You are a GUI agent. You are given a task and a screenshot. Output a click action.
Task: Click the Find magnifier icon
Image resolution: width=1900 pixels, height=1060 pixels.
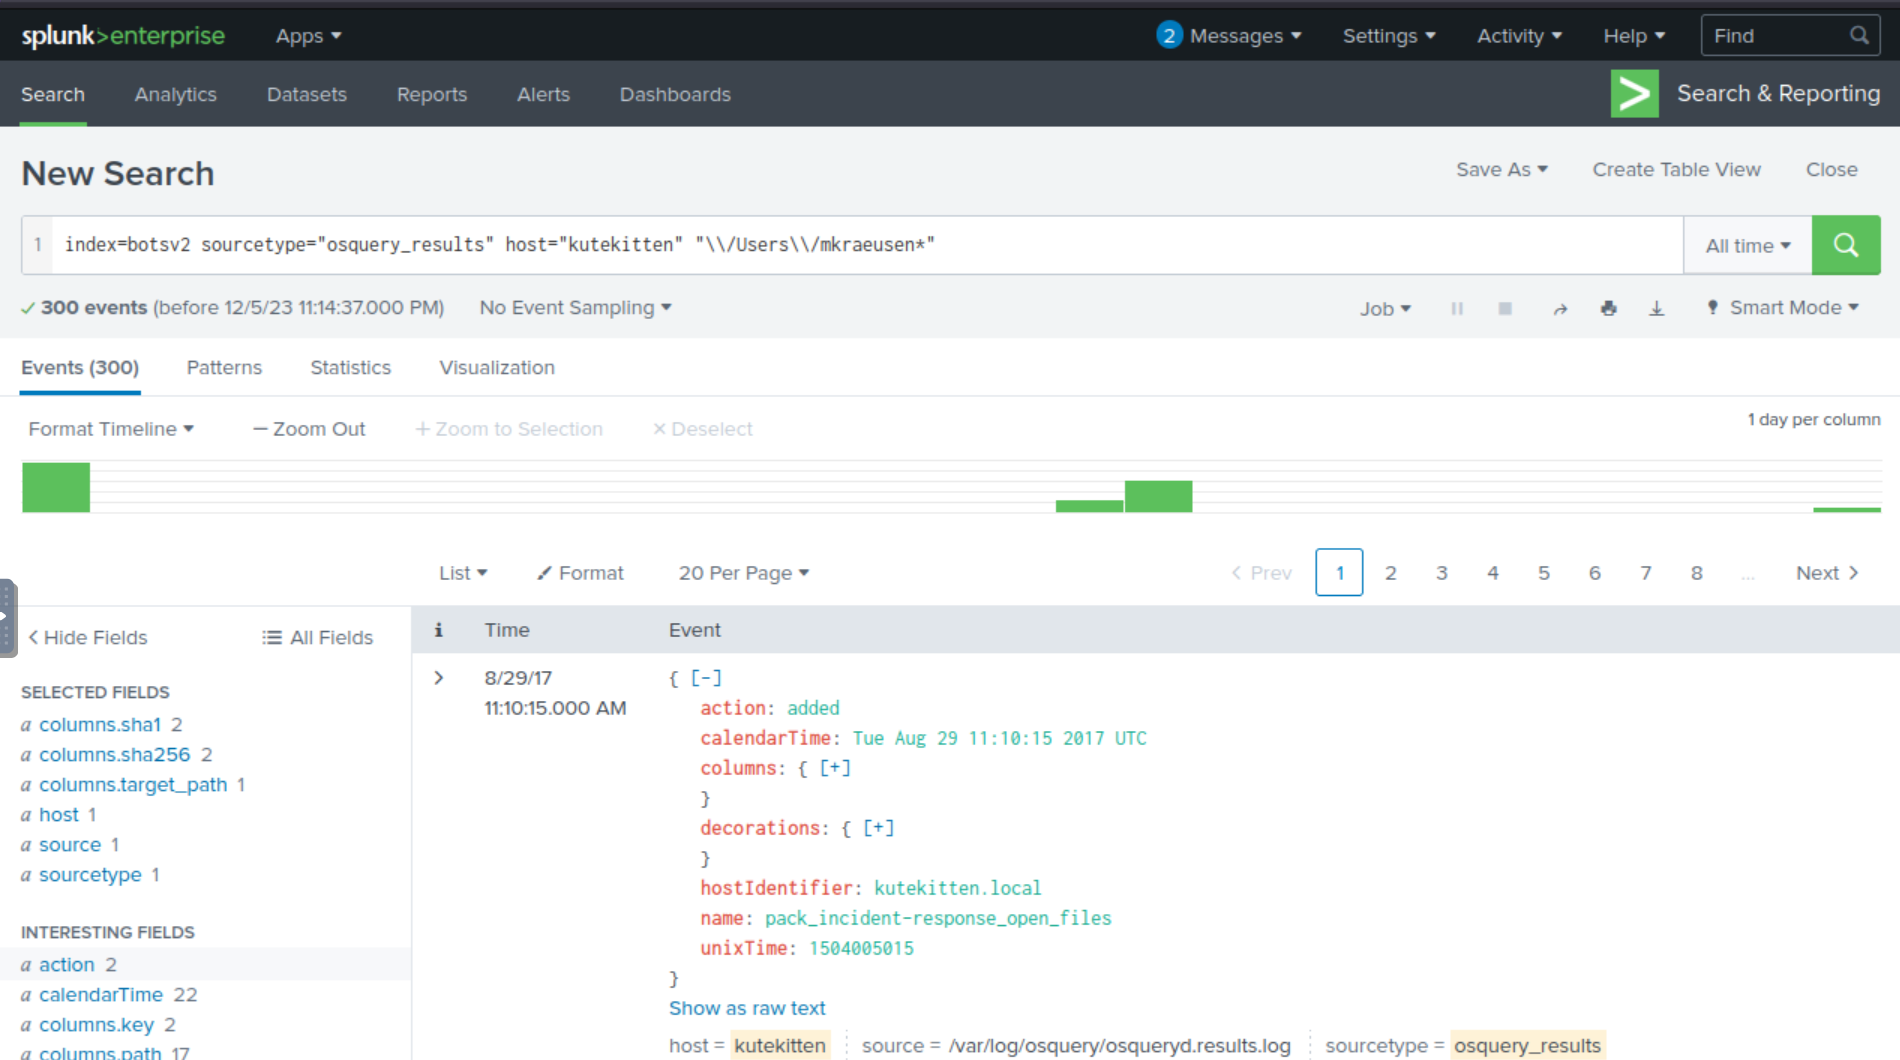pyautogui.click(x=1858, y=36)
